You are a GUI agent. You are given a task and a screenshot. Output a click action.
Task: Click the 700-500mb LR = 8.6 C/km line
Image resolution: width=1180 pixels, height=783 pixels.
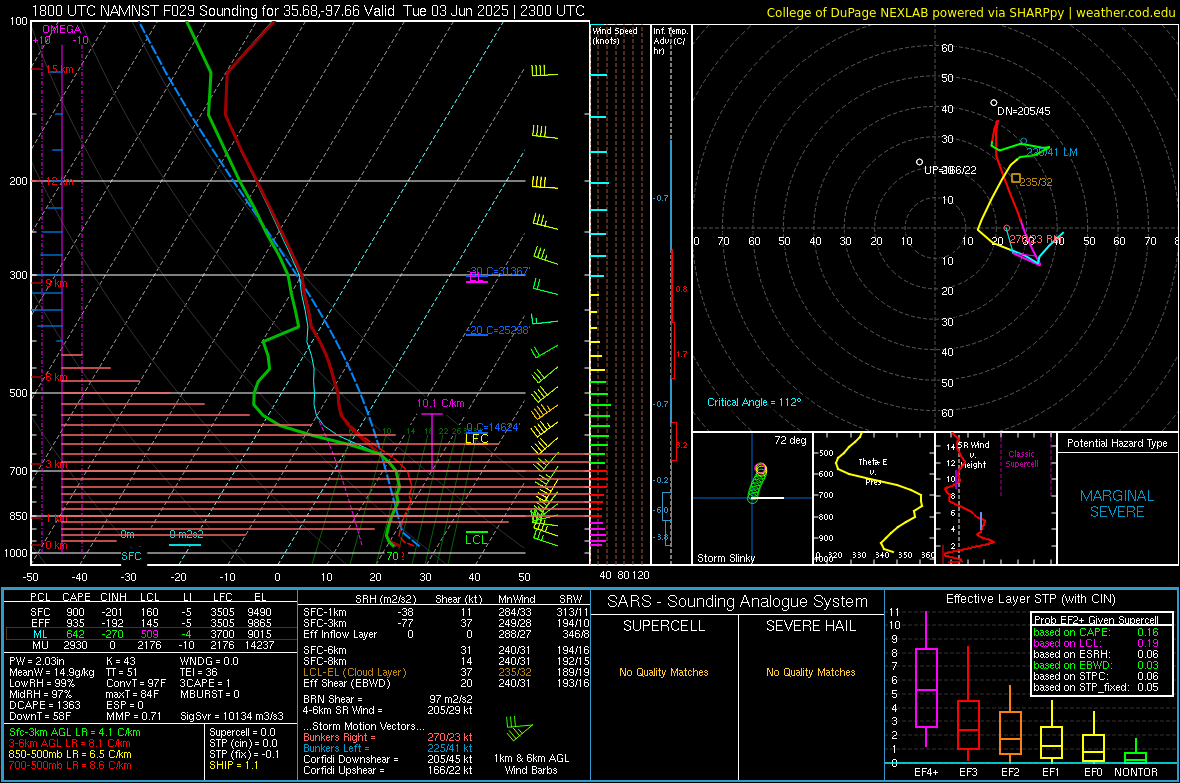point(70,765)
